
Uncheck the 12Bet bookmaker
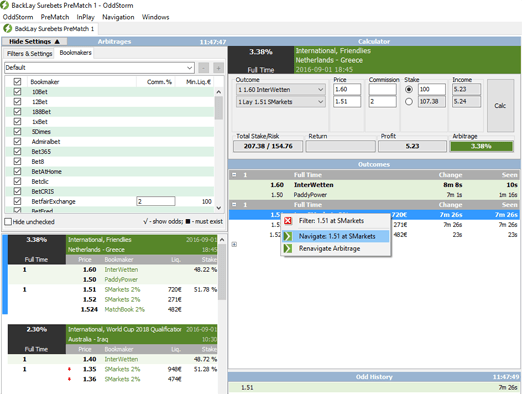coord(17,102)
